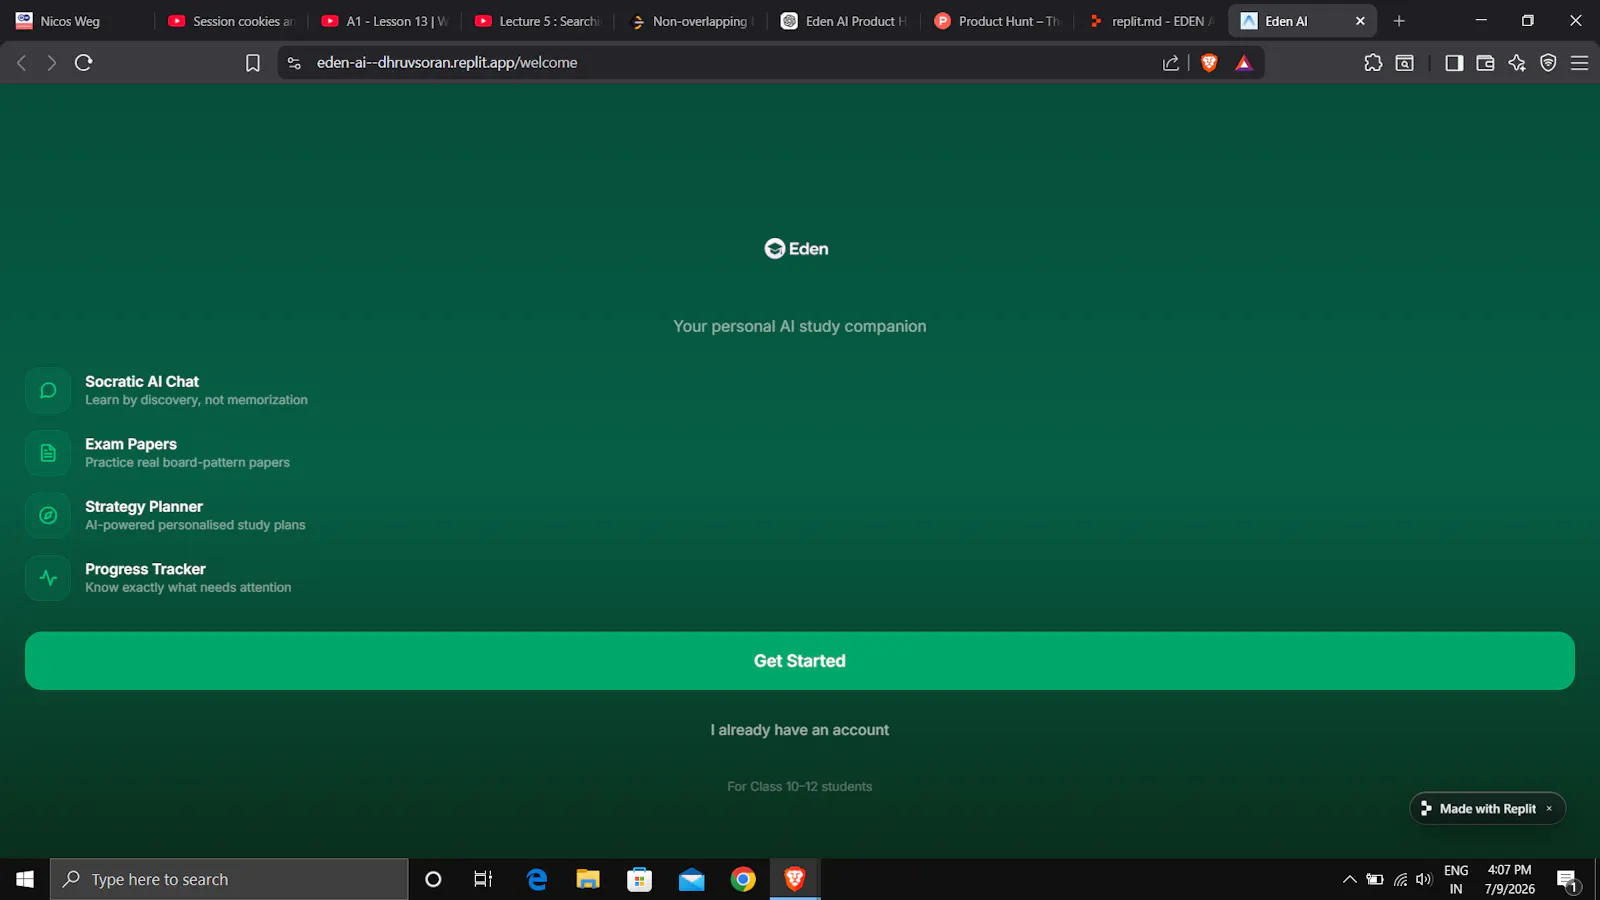Screen dimensions: 1600x900
Task: Dismiss the Made with Replit badge
Action: [x=1549, y=809]
